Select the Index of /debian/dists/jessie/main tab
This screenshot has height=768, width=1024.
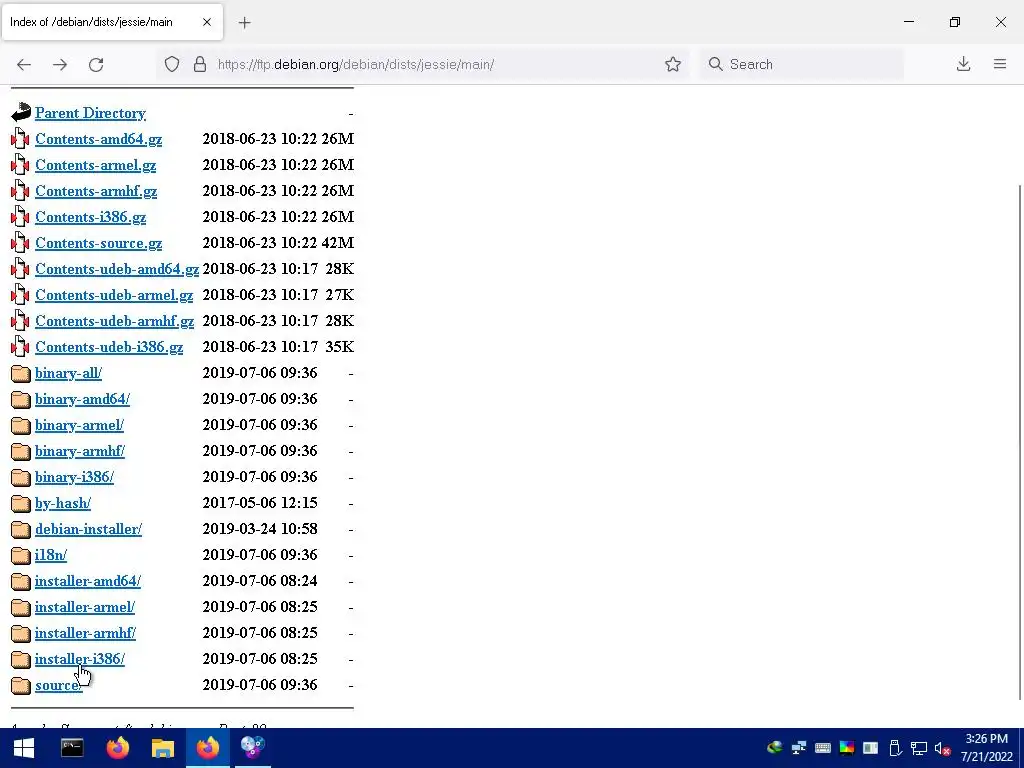pos(112,22)
